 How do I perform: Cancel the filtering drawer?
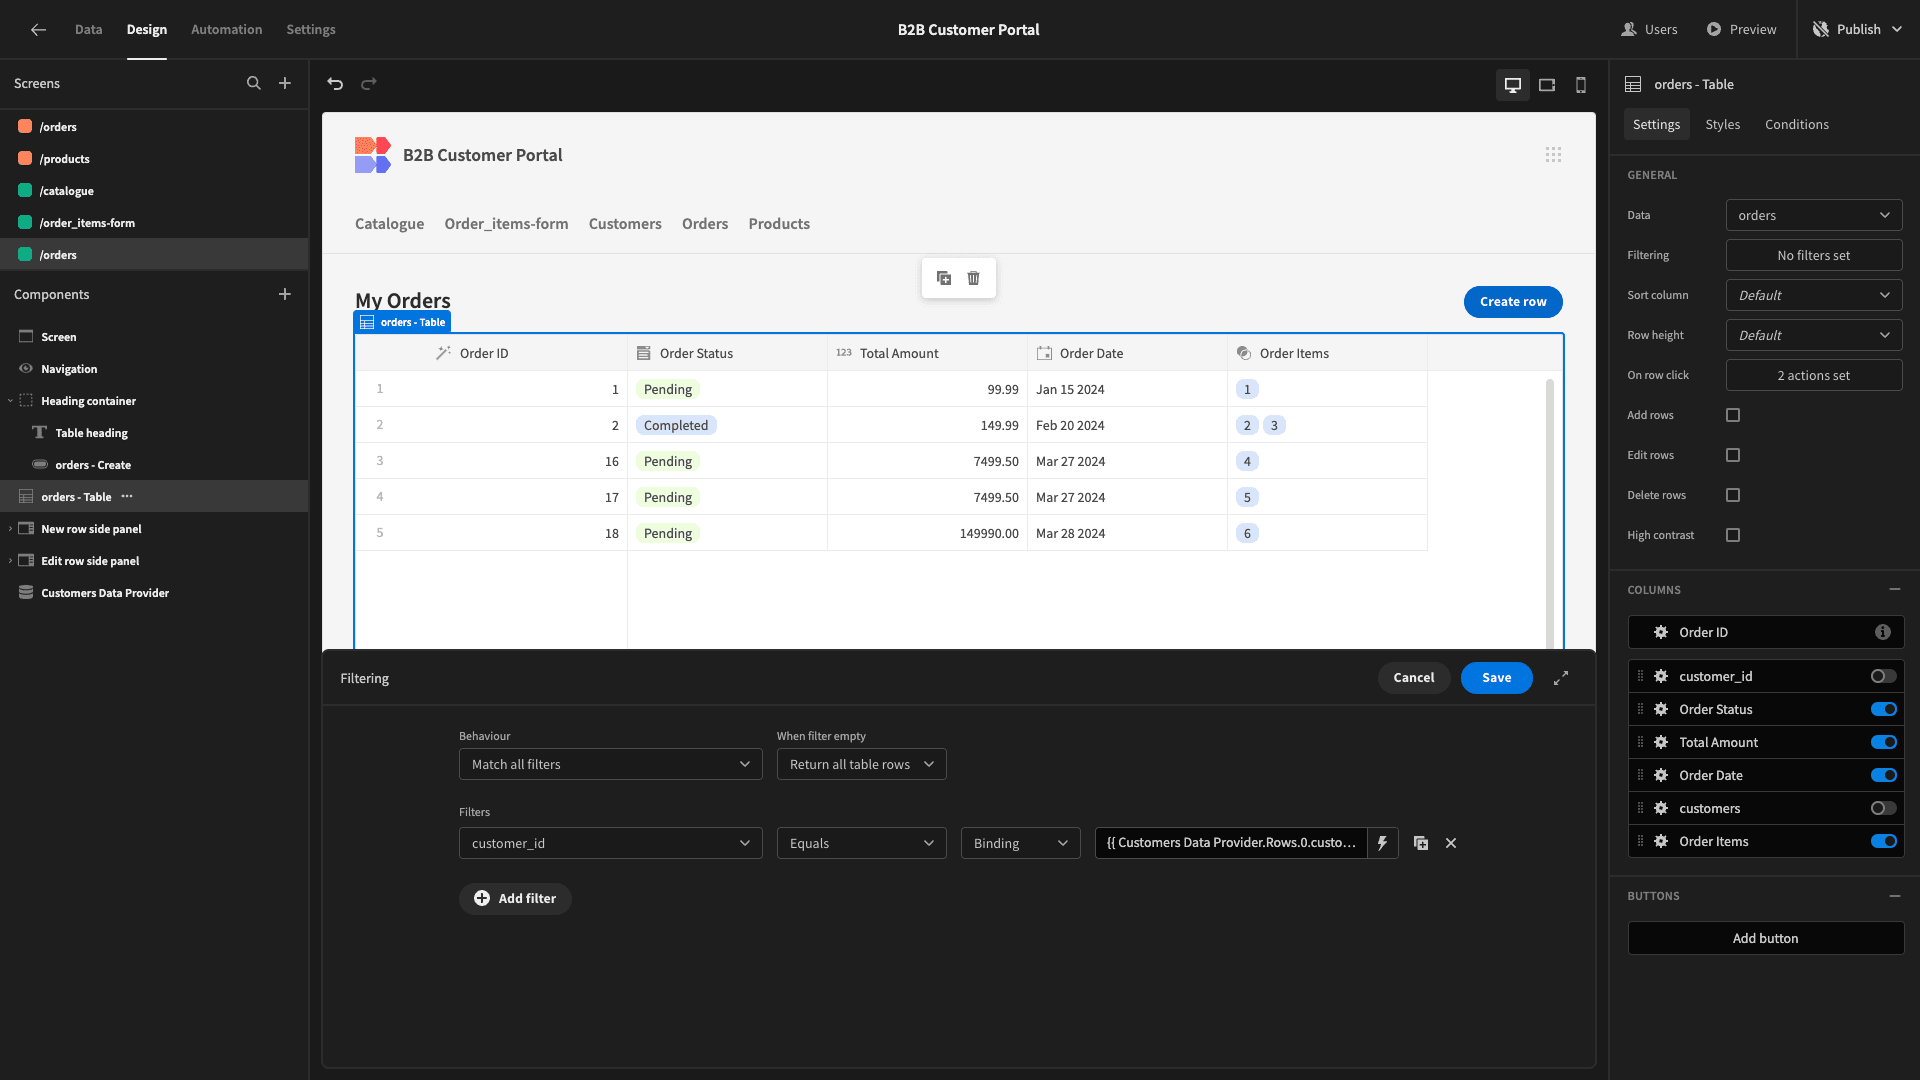(1414, 678)
